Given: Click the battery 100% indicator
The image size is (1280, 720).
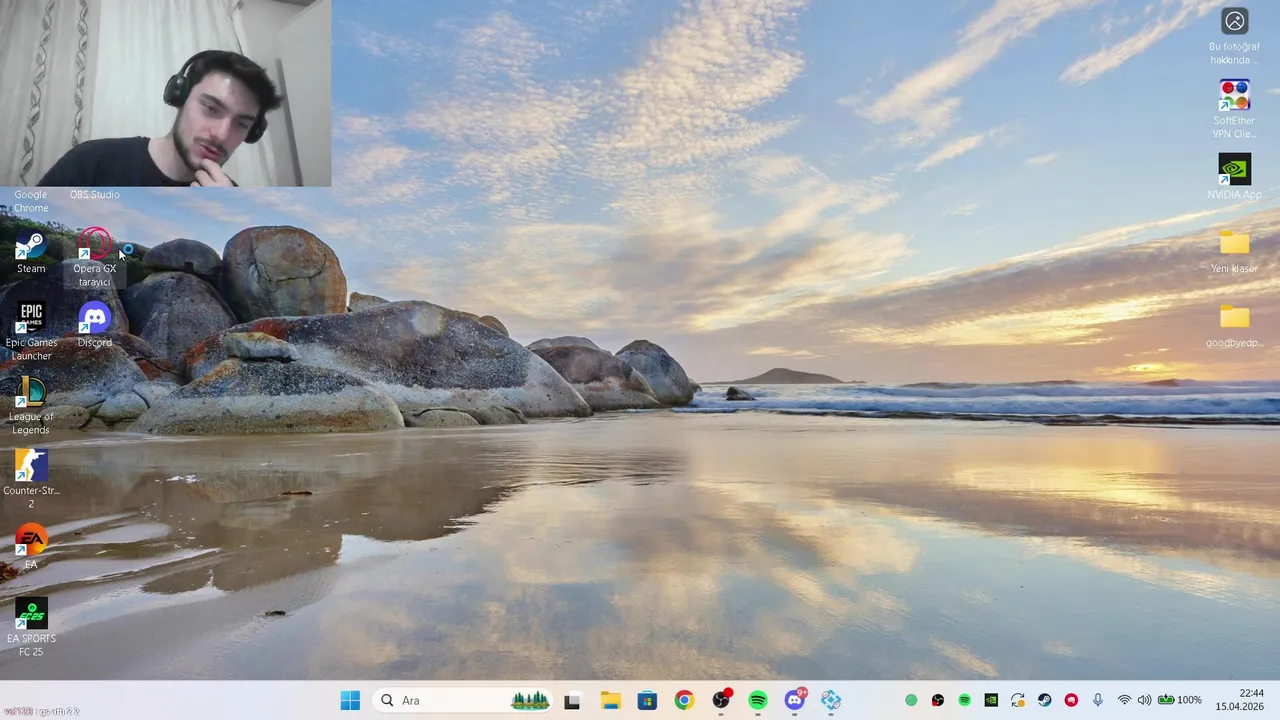Looking at the screenshot, I should (1180, 700).
